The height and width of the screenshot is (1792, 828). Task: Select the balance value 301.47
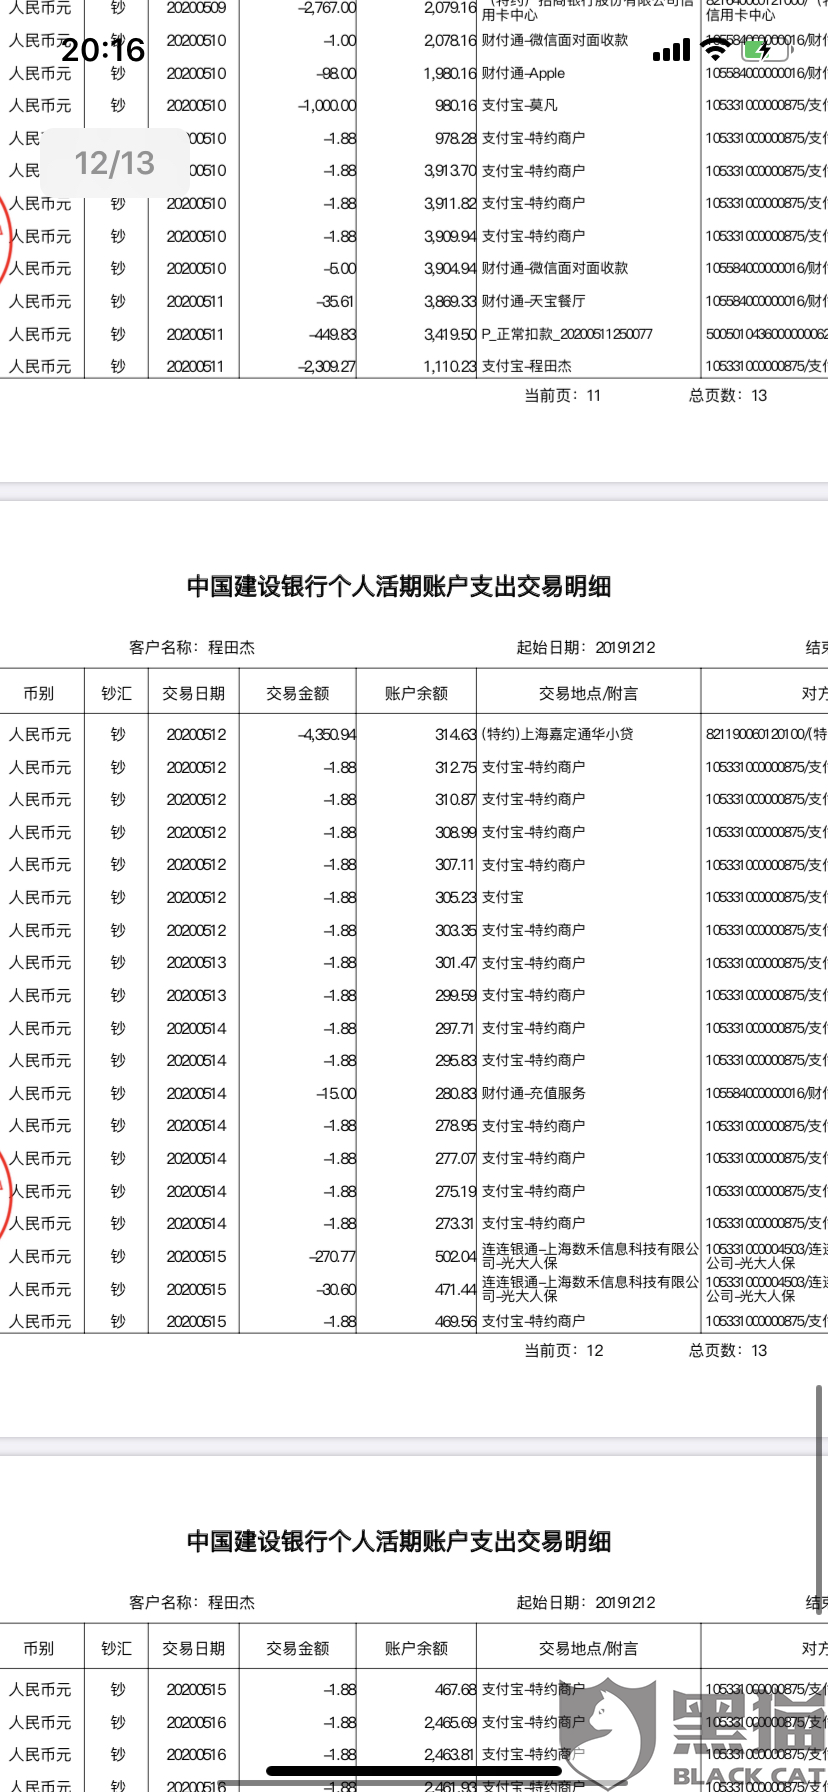[x=456, y=963]
